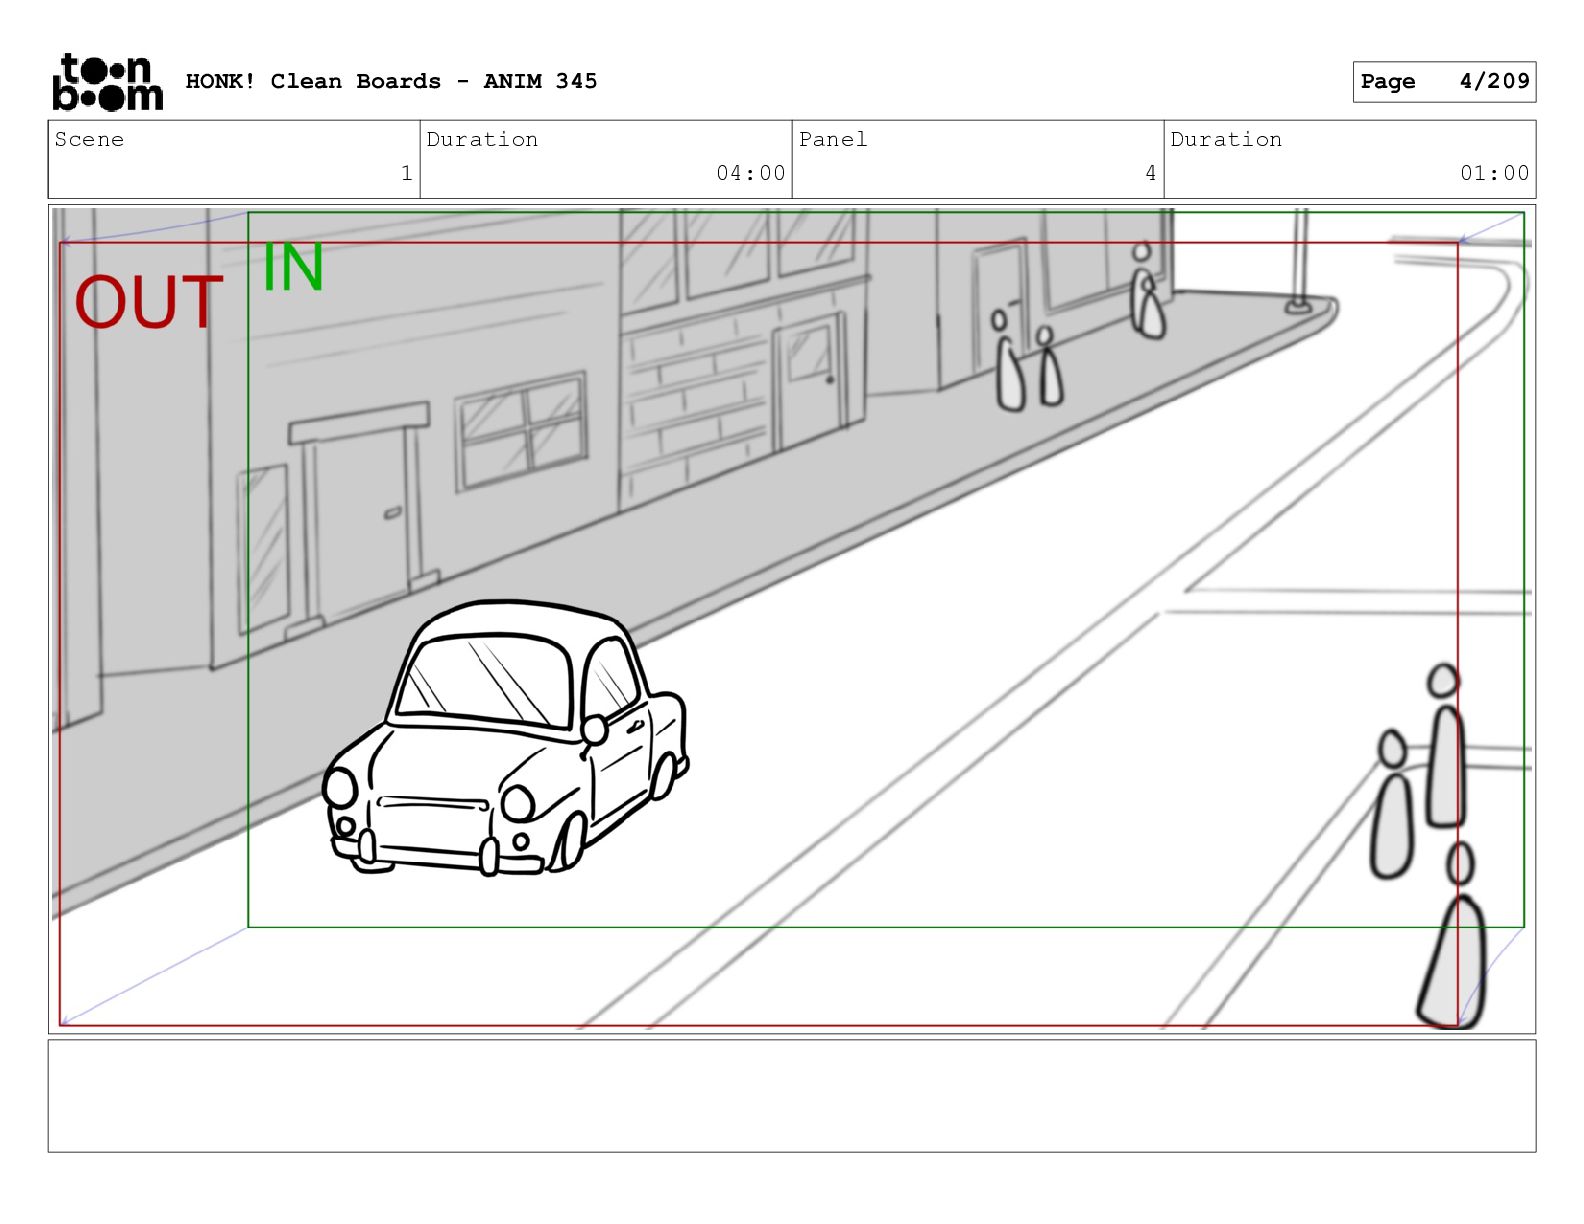Image resolution: width=1584 pixels, height=1224 pixels.
Task: Select the Scene number cell
Action: [x=234, y=159]
